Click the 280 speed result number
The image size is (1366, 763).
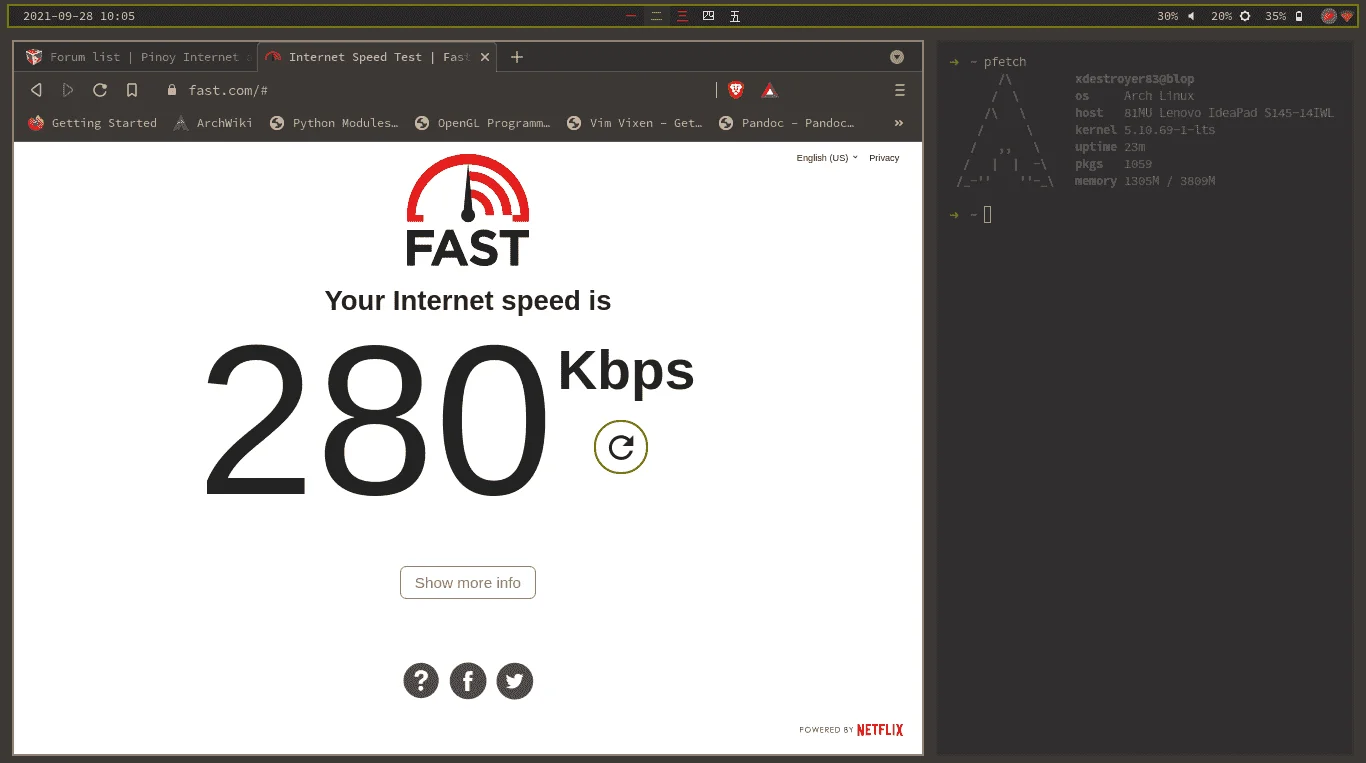[376, 419]
